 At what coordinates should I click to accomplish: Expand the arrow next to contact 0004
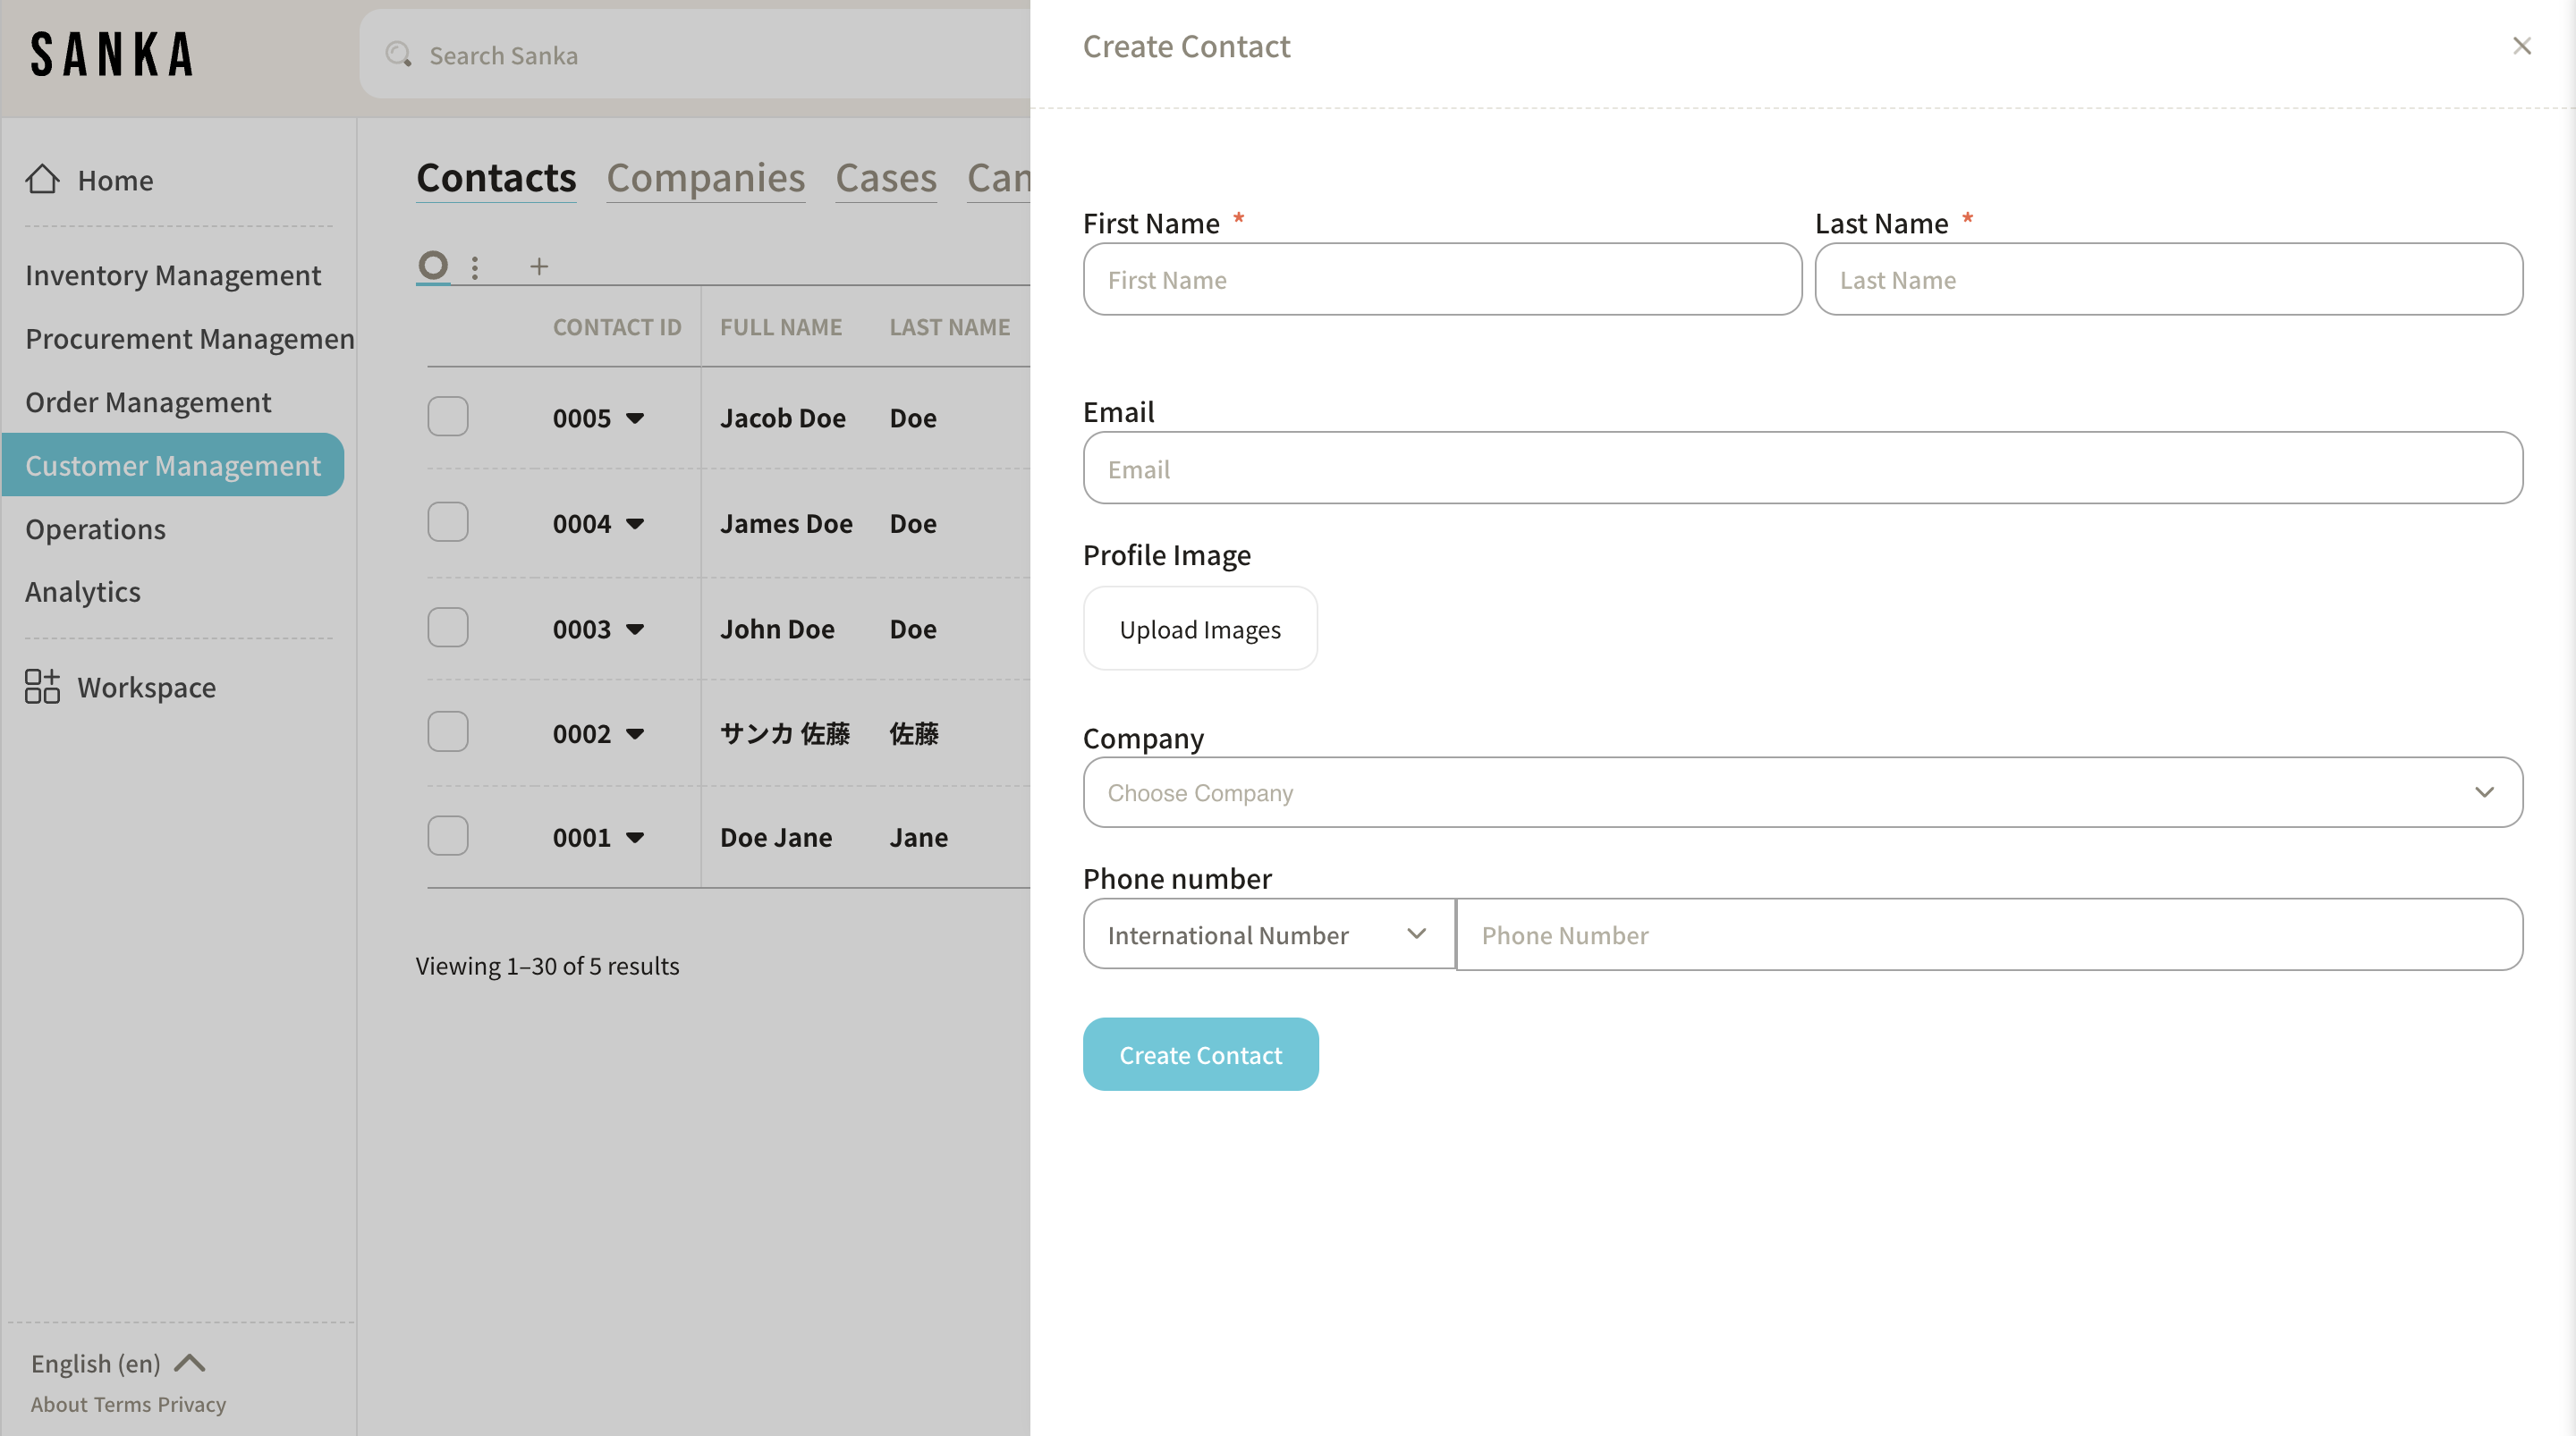pyautogui.click(x=635, y=524)
